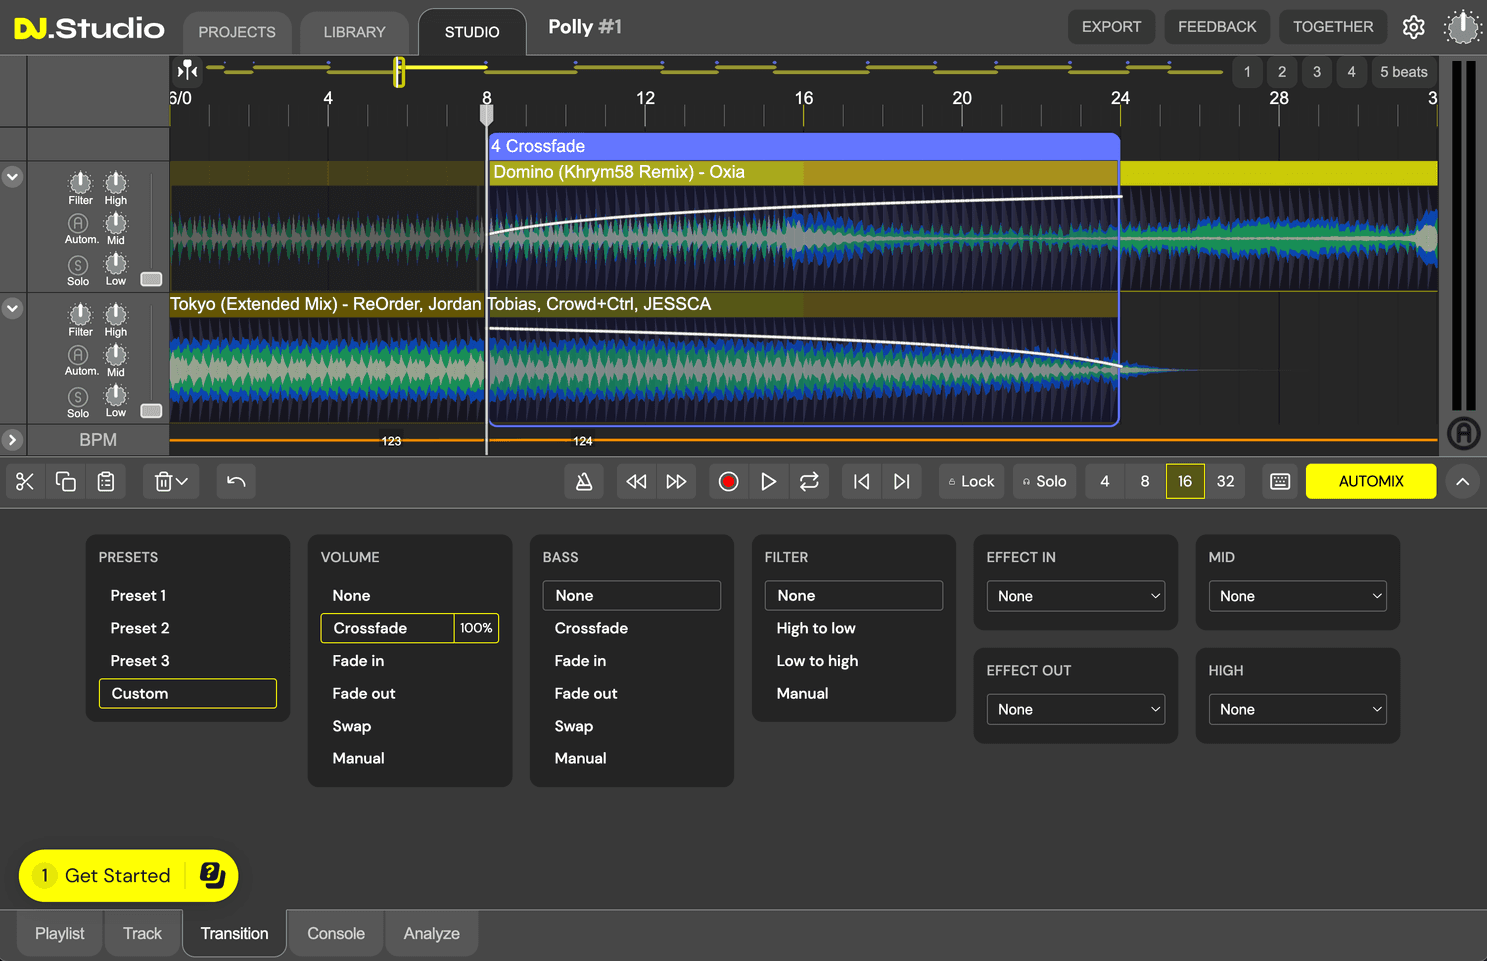Image resolution: width=1487 pixels, height=961 pixels.
Task: Switch to the Projects tab
Action: tap(237, 32)
